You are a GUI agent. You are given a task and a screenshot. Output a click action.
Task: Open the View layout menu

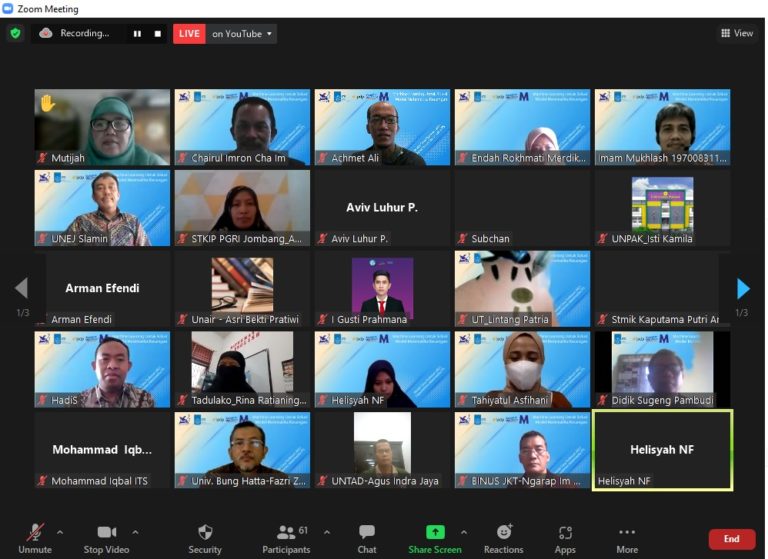coord(737,33)
